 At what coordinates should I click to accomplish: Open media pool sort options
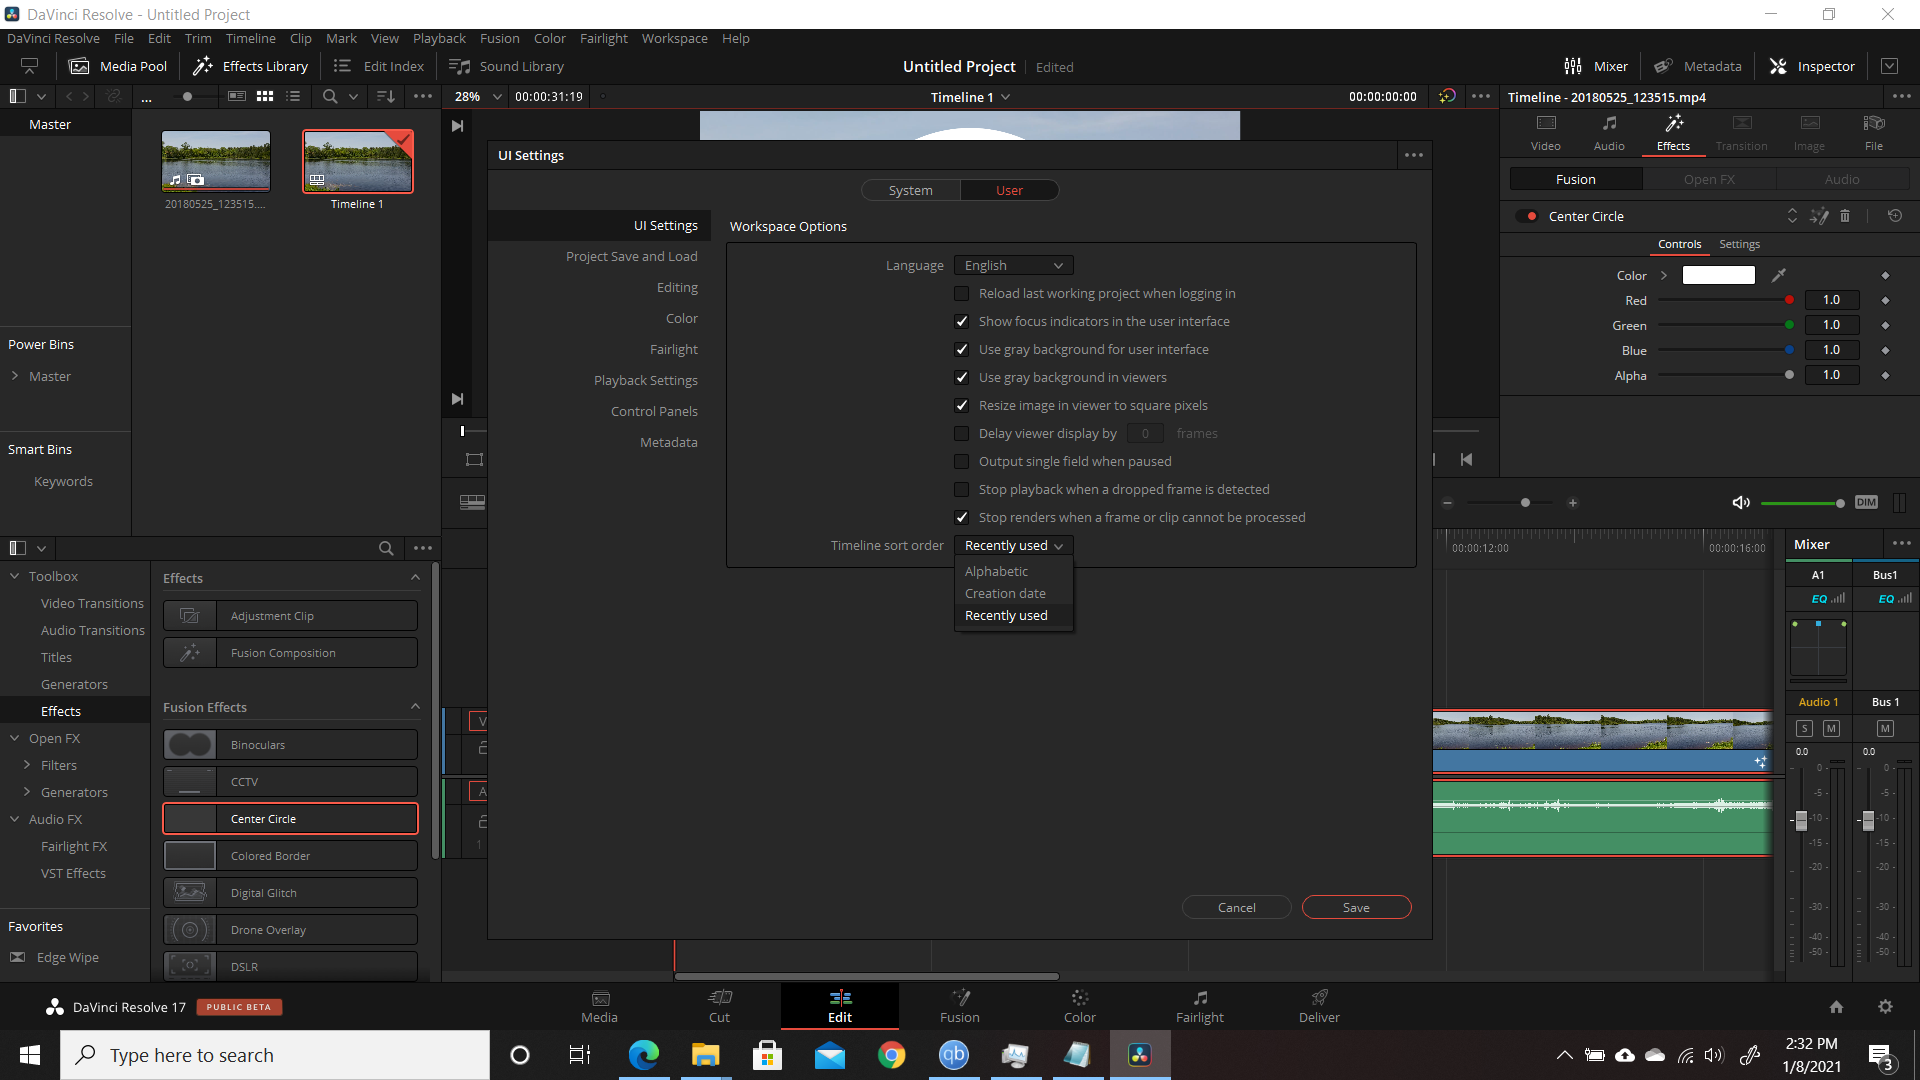click(385, 96)
